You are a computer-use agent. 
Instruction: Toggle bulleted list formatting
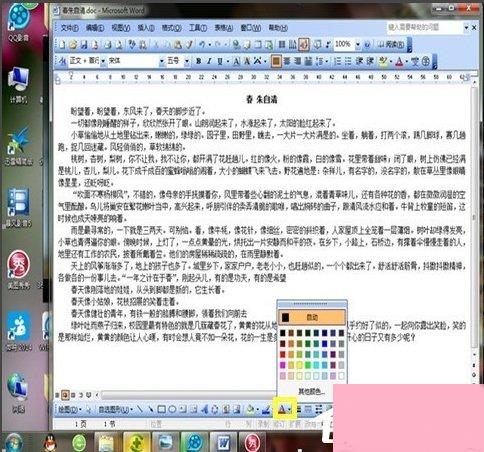tap(348, 61)
